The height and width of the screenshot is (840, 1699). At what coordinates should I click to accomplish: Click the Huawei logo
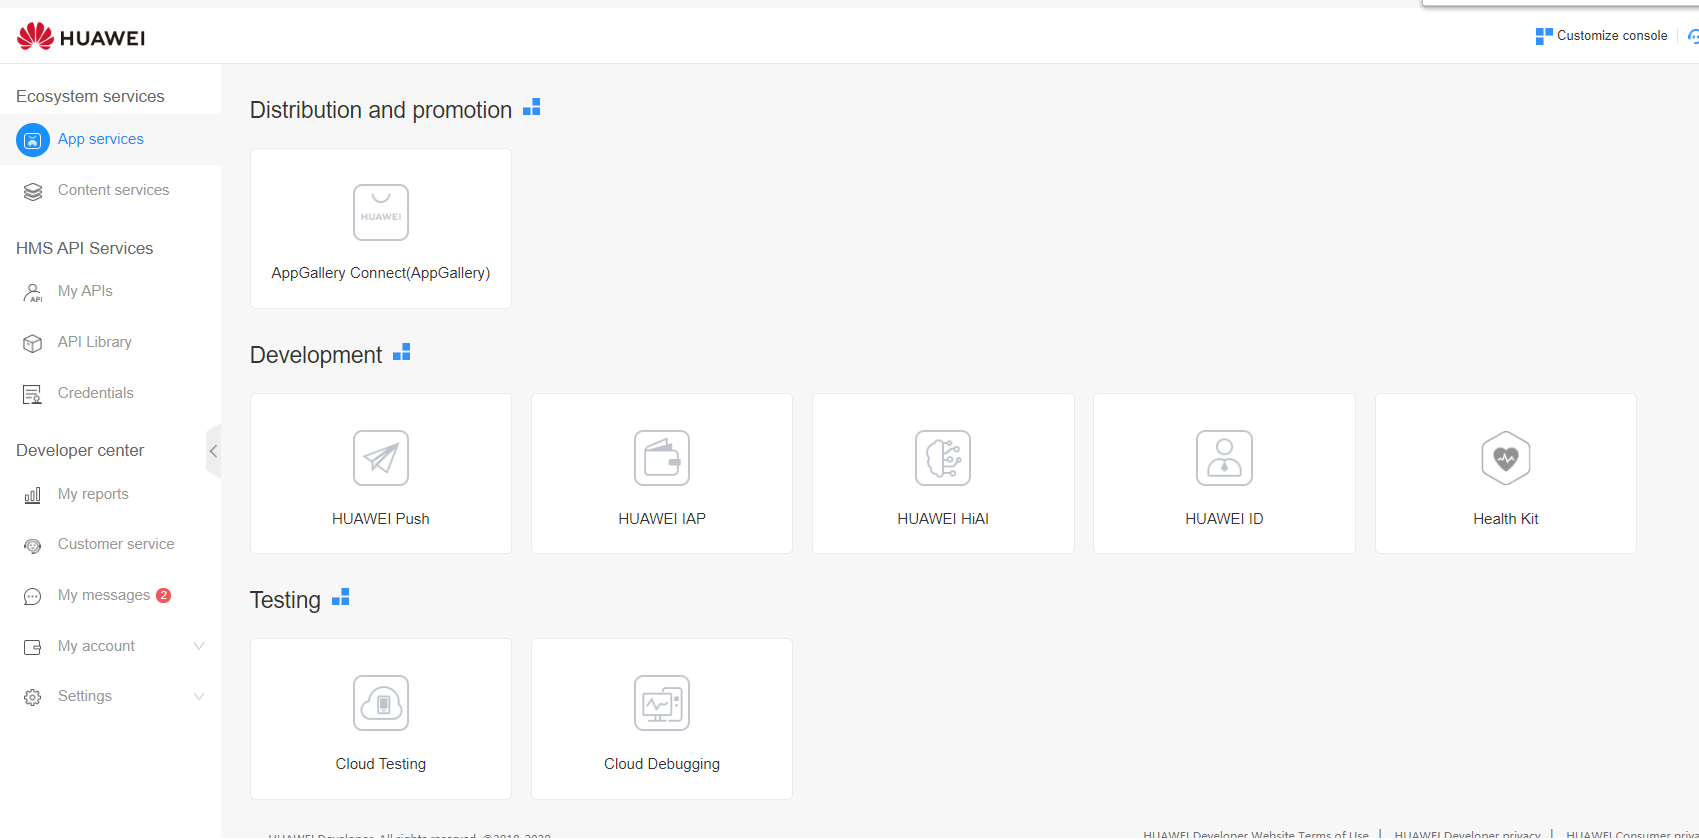81,37
